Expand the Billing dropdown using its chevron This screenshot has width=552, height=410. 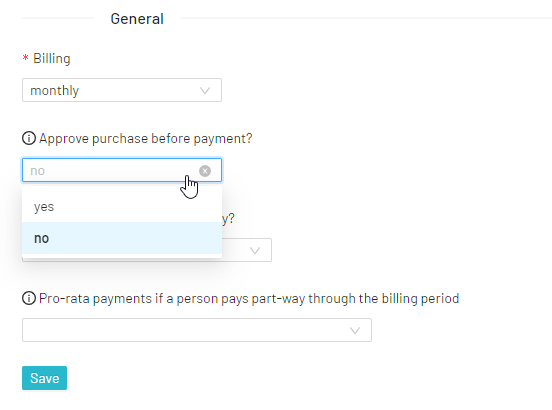click(x=205, y=91)
